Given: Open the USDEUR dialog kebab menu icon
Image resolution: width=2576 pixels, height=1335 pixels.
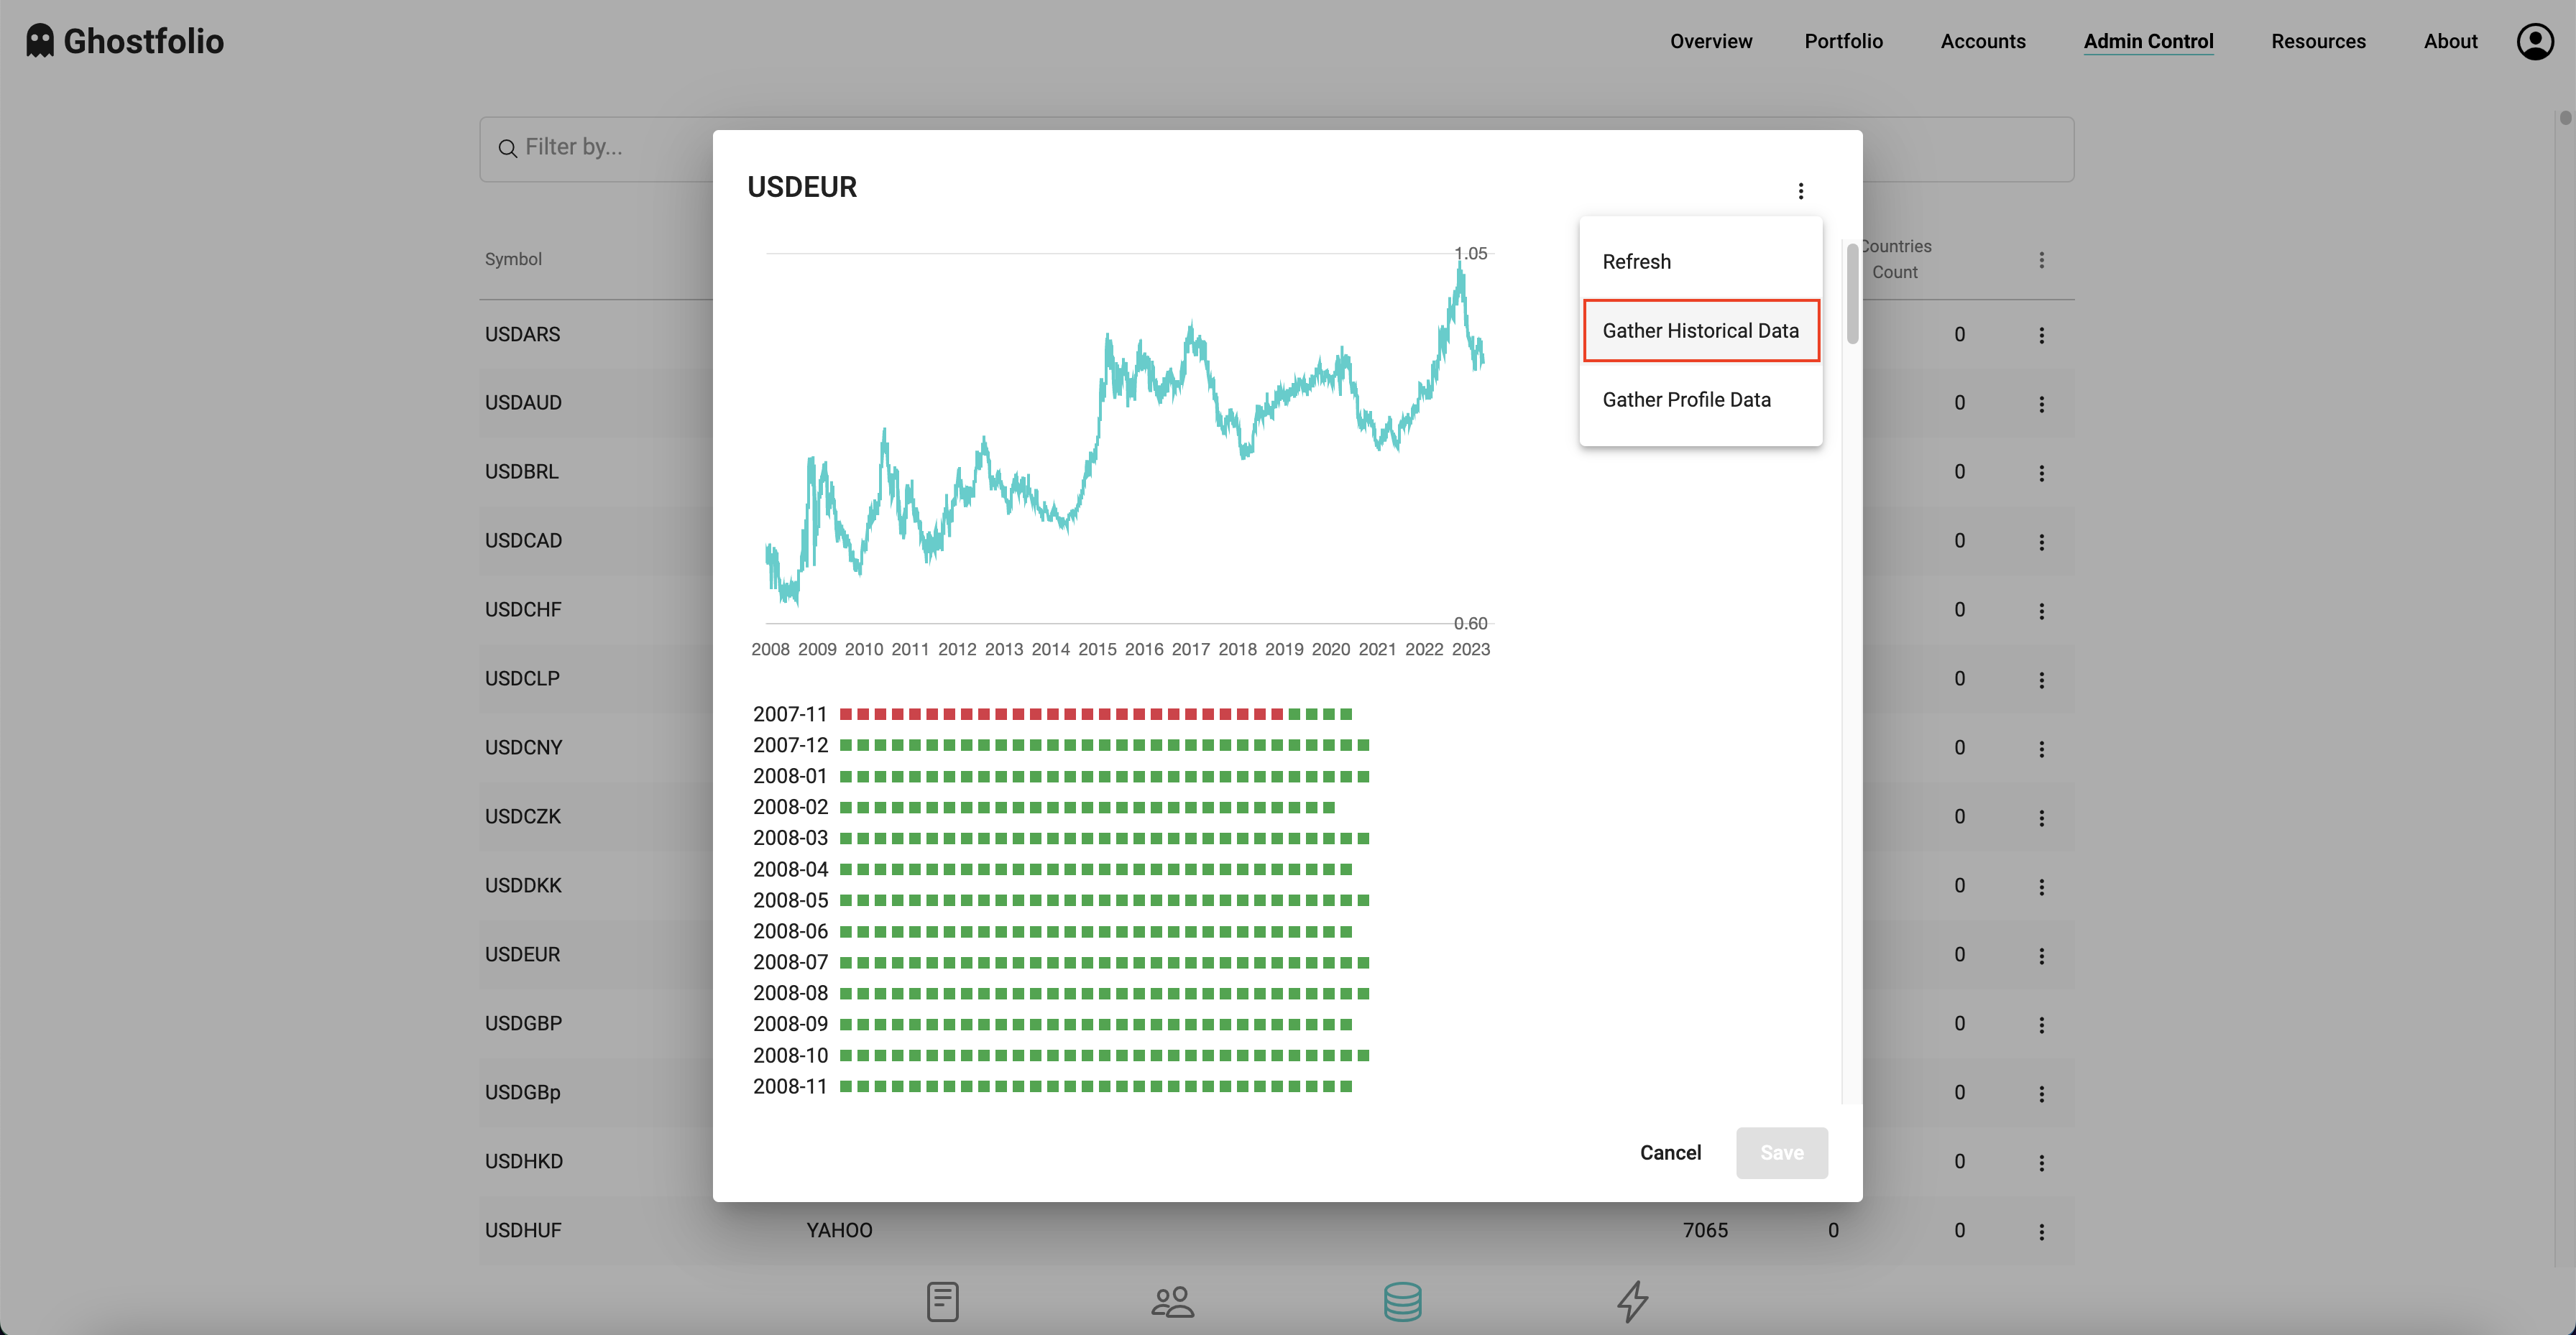Looking at the screenshot, I should pyautogui.click(x=1801, y=190).
